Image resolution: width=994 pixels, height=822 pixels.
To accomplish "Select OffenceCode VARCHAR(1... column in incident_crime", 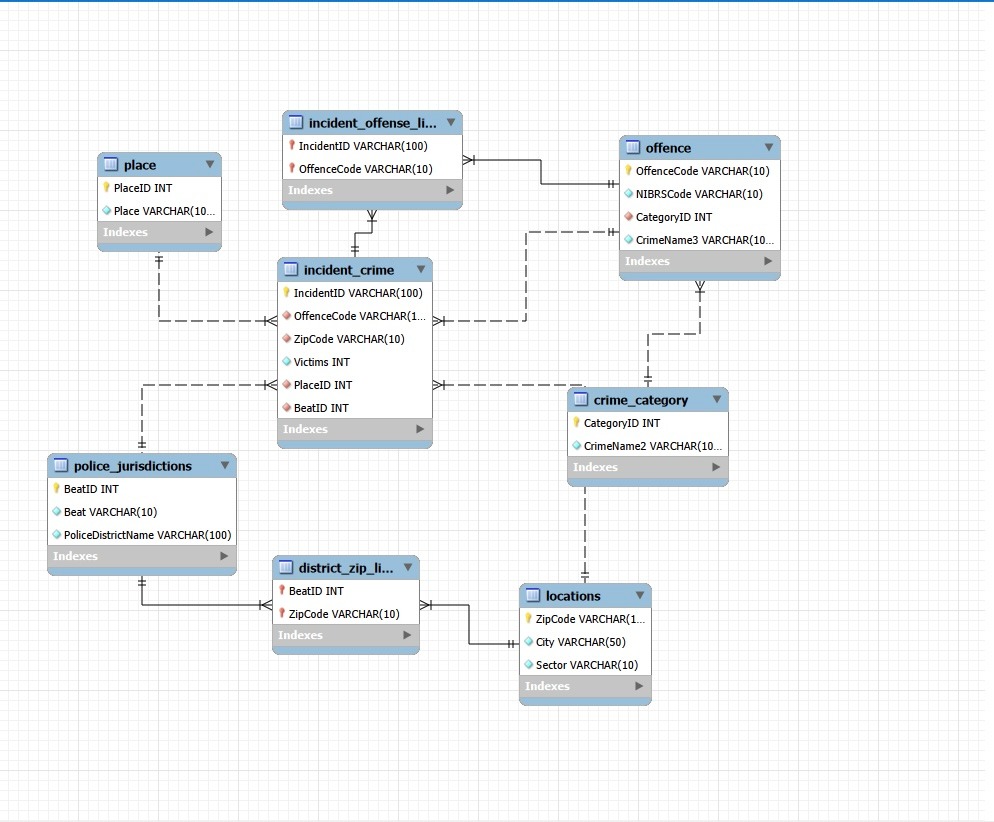I will [x=355, y=316].
